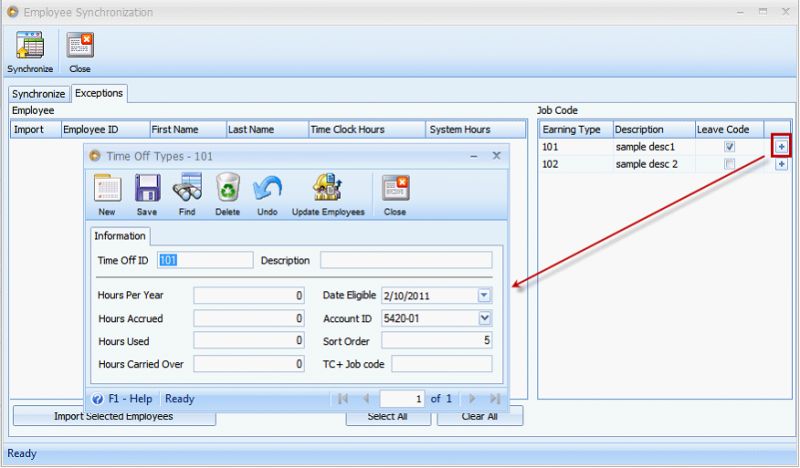Click the Save floppy disk icon

point(147,188)
